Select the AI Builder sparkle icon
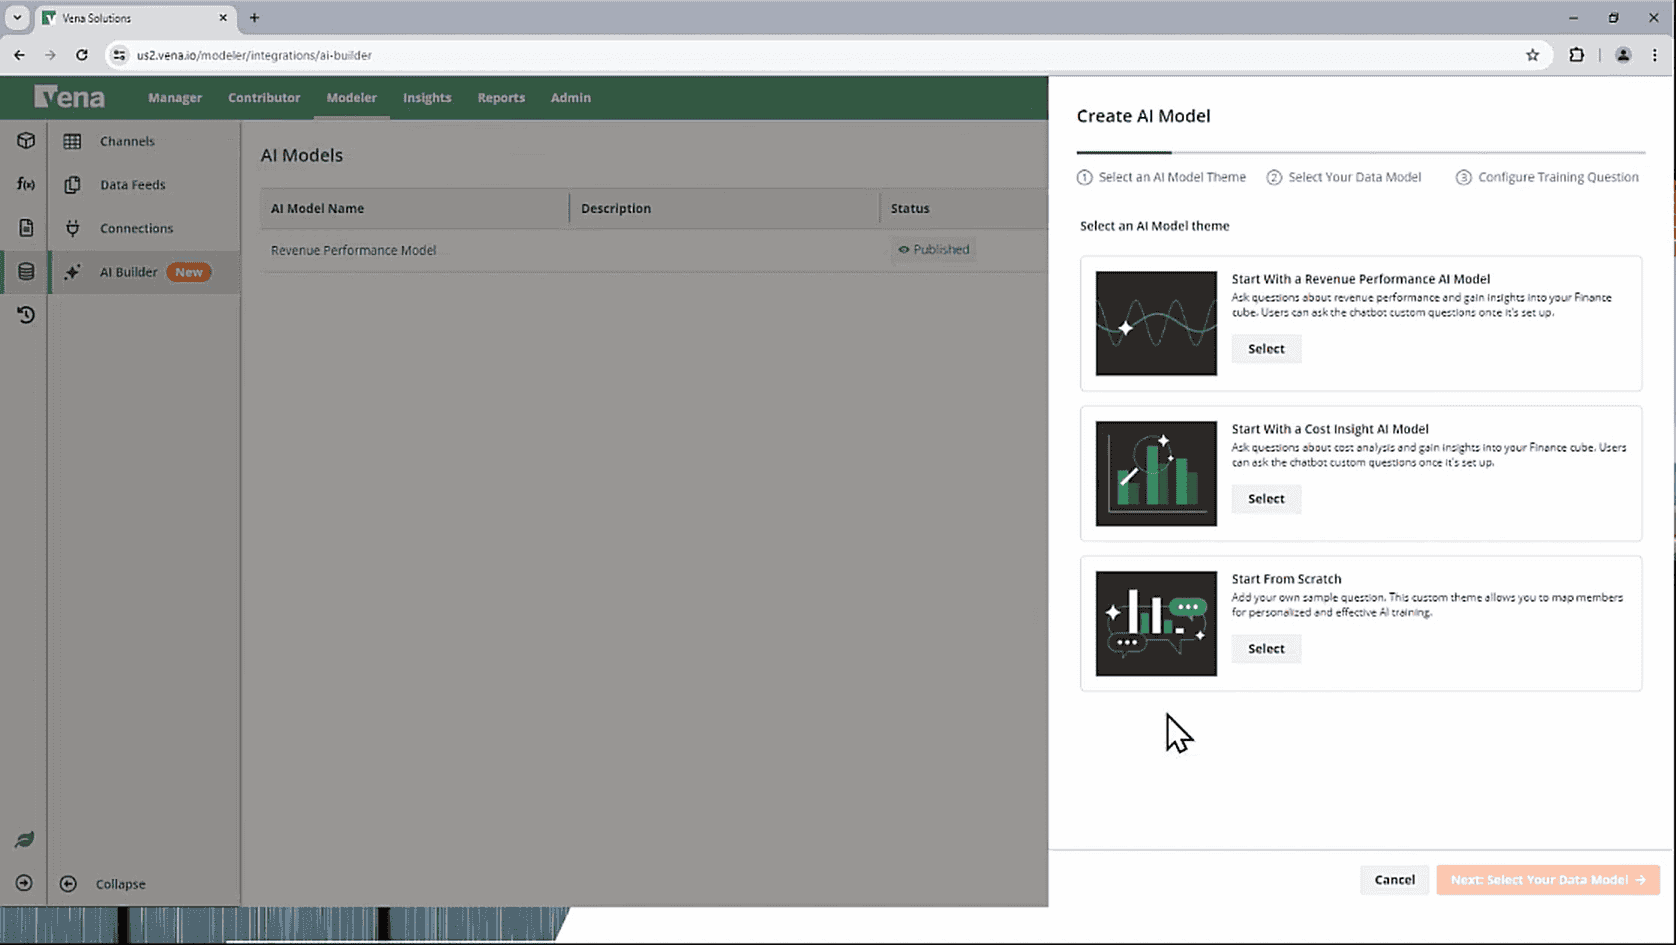1676x945 pixels. [x=72, y=272]
